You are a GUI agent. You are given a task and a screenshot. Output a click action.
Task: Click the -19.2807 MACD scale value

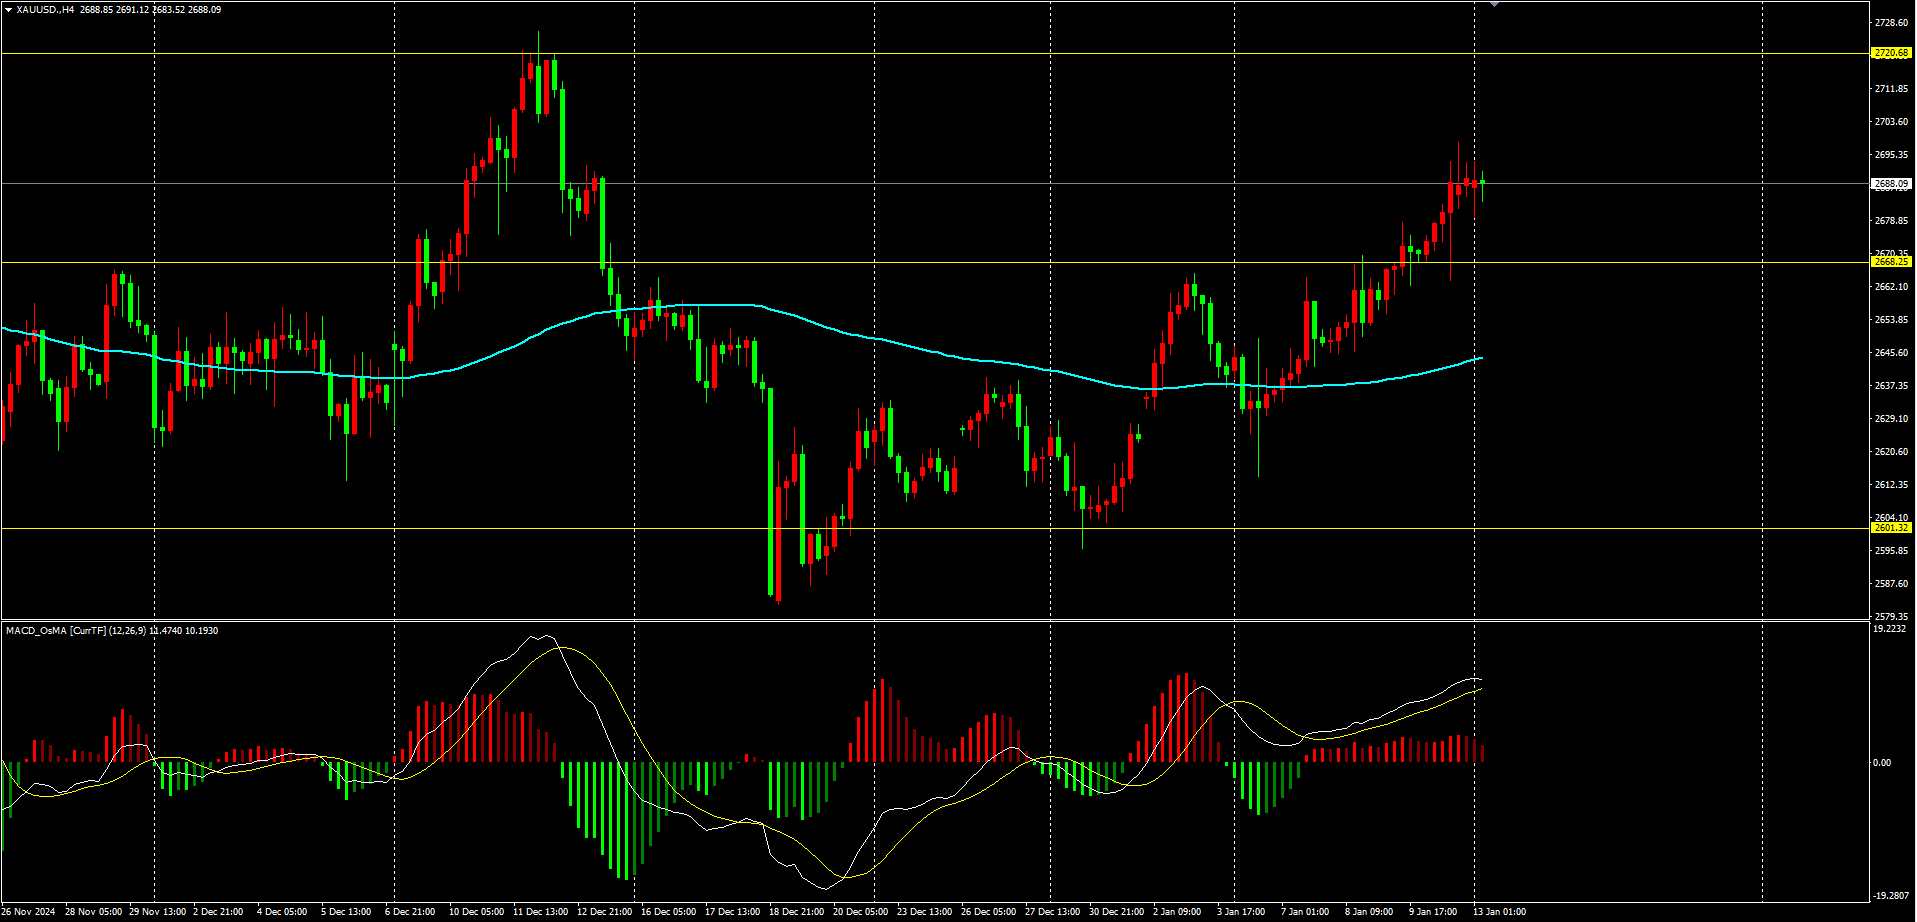click(x=1890, y=896)
